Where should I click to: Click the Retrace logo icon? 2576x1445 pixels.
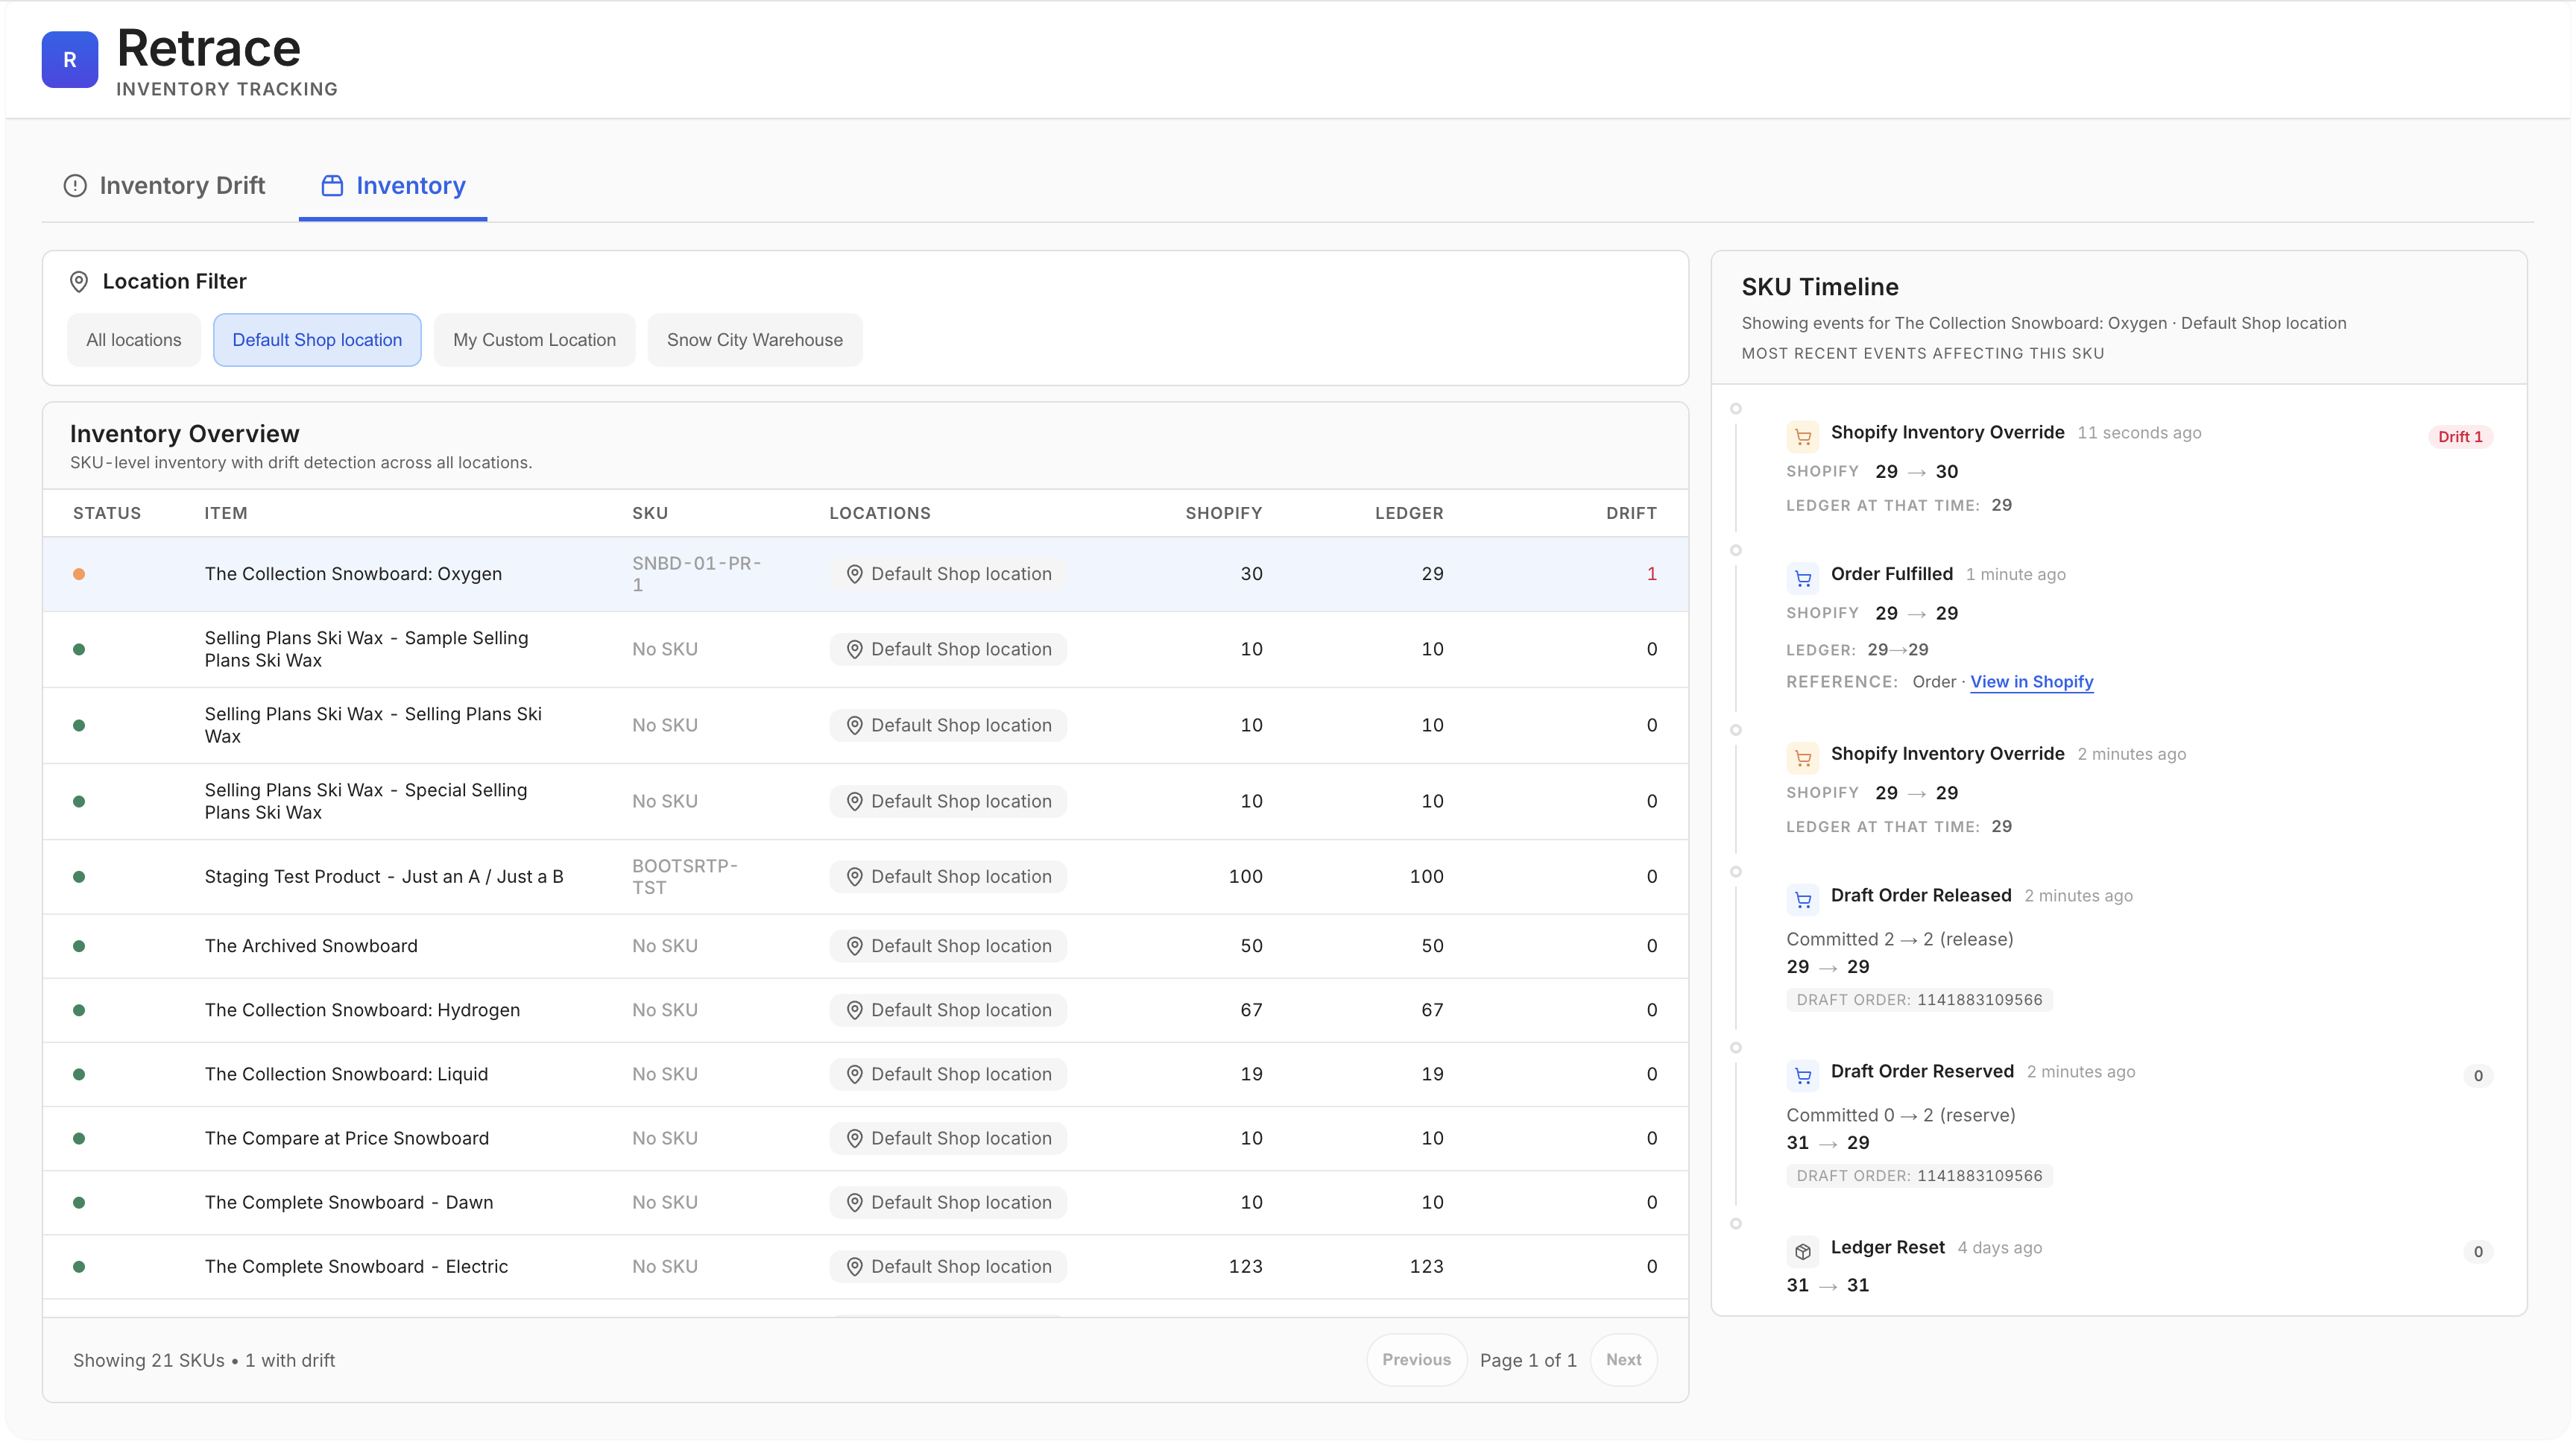(69, 60)
